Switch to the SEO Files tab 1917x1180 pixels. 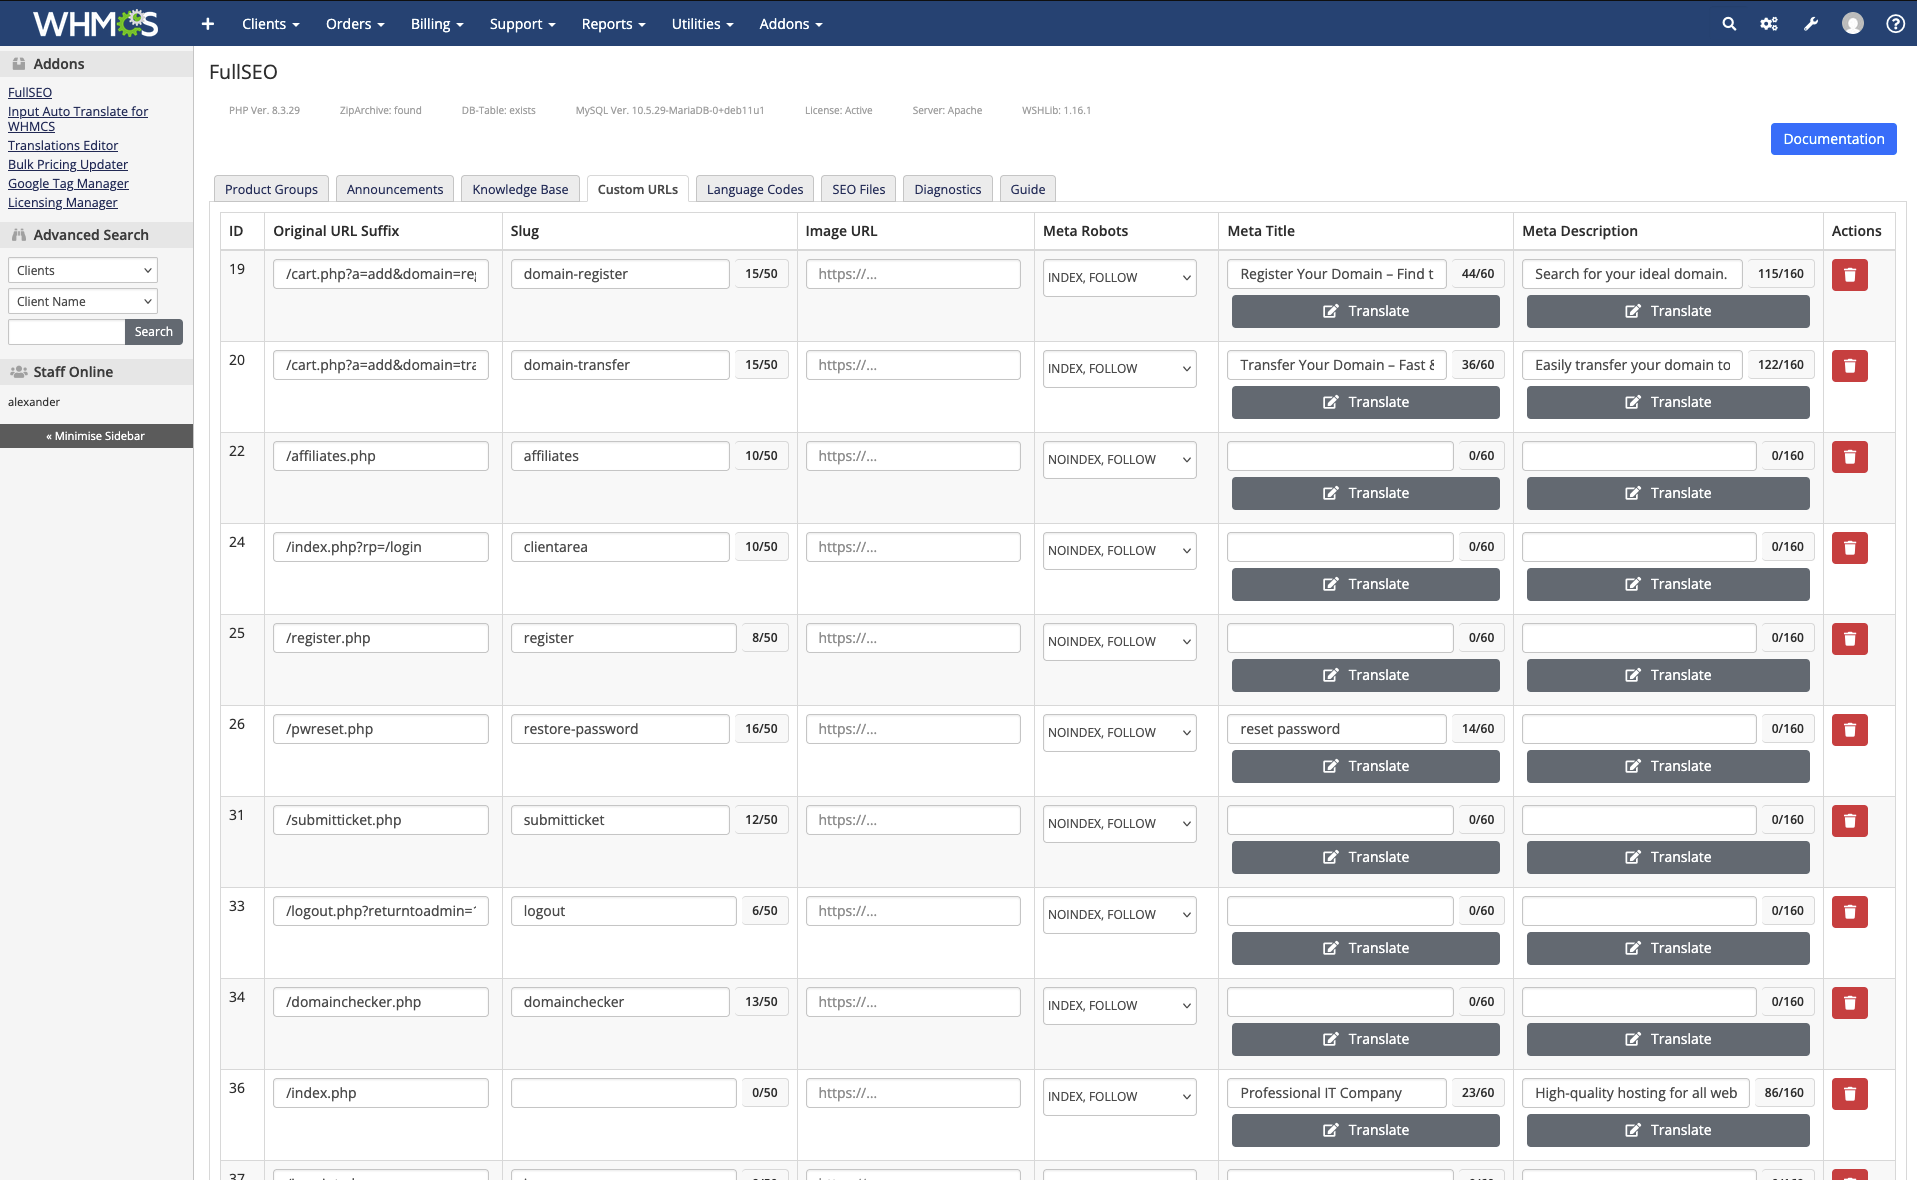tap(858, 189)
